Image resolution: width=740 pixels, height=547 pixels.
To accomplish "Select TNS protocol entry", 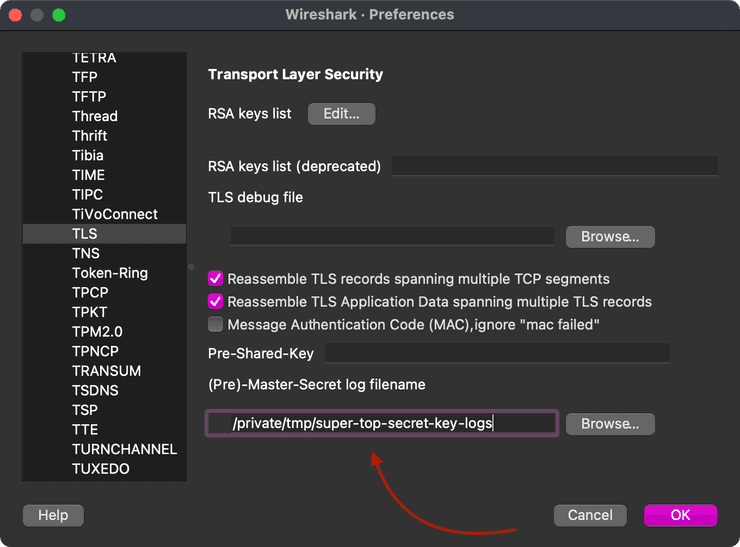I will (104, 253).
